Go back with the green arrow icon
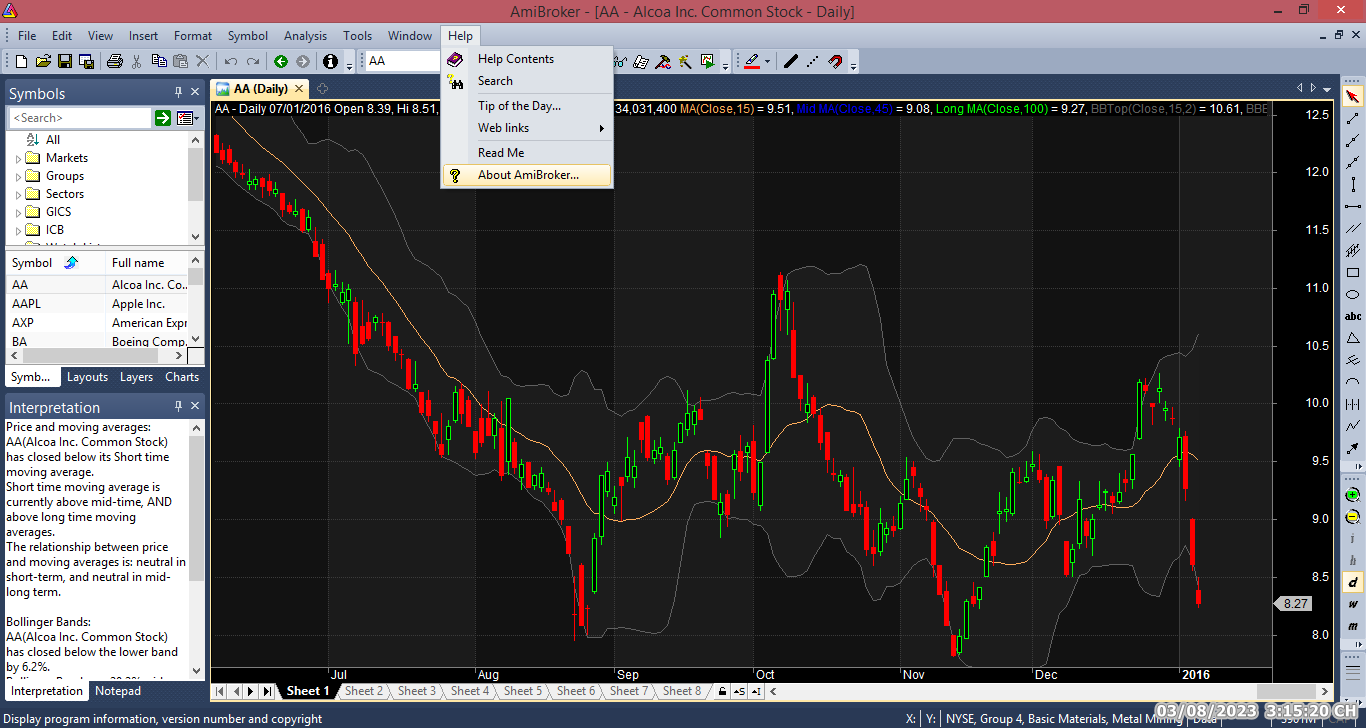This screenshot has height=728, width=1366. point(281,61)
